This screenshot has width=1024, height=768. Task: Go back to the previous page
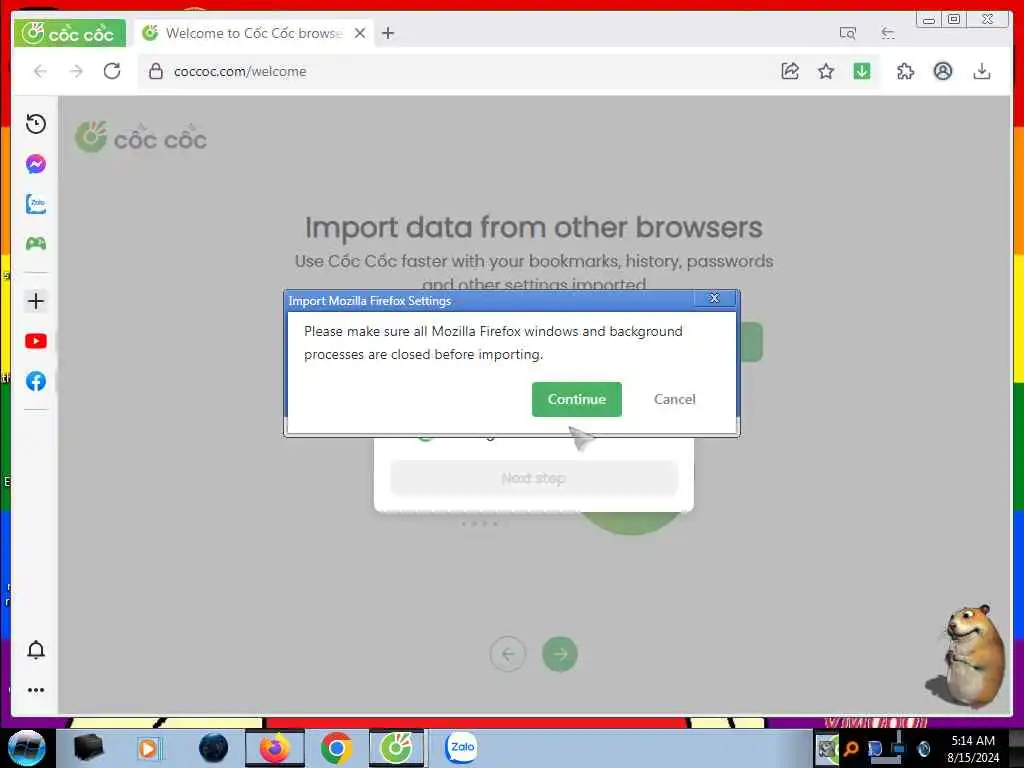coord(40,71)
